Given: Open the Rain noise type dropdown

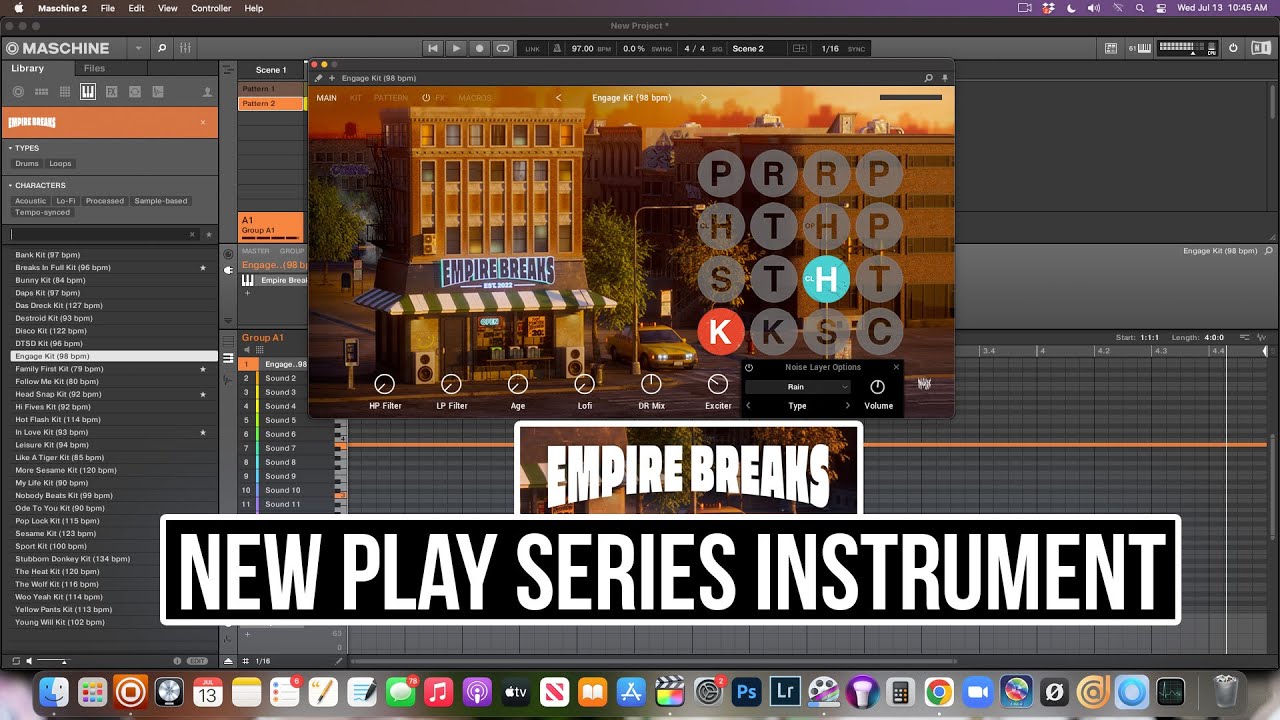Looking at the screenshot, I should (797, 387).
